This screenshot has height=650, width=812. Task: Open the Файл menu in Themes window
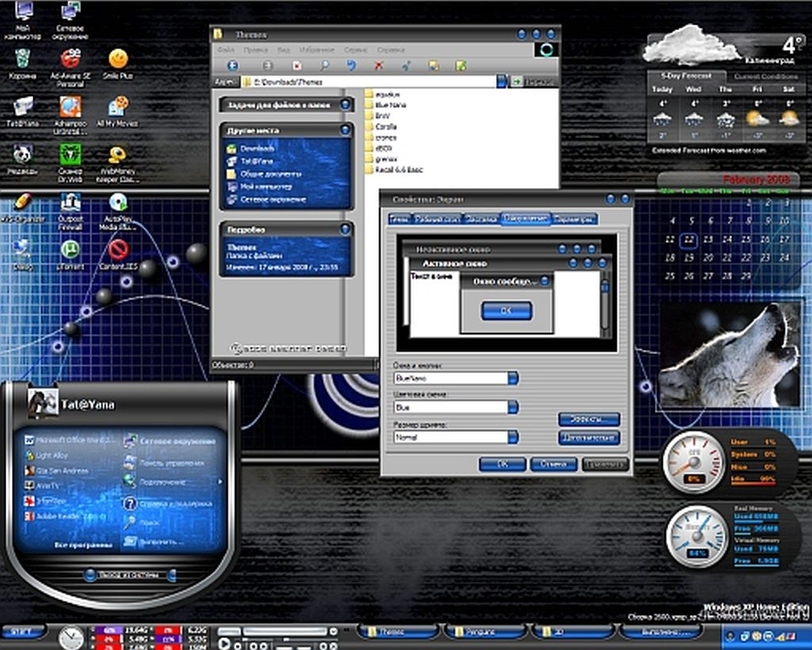225,50
